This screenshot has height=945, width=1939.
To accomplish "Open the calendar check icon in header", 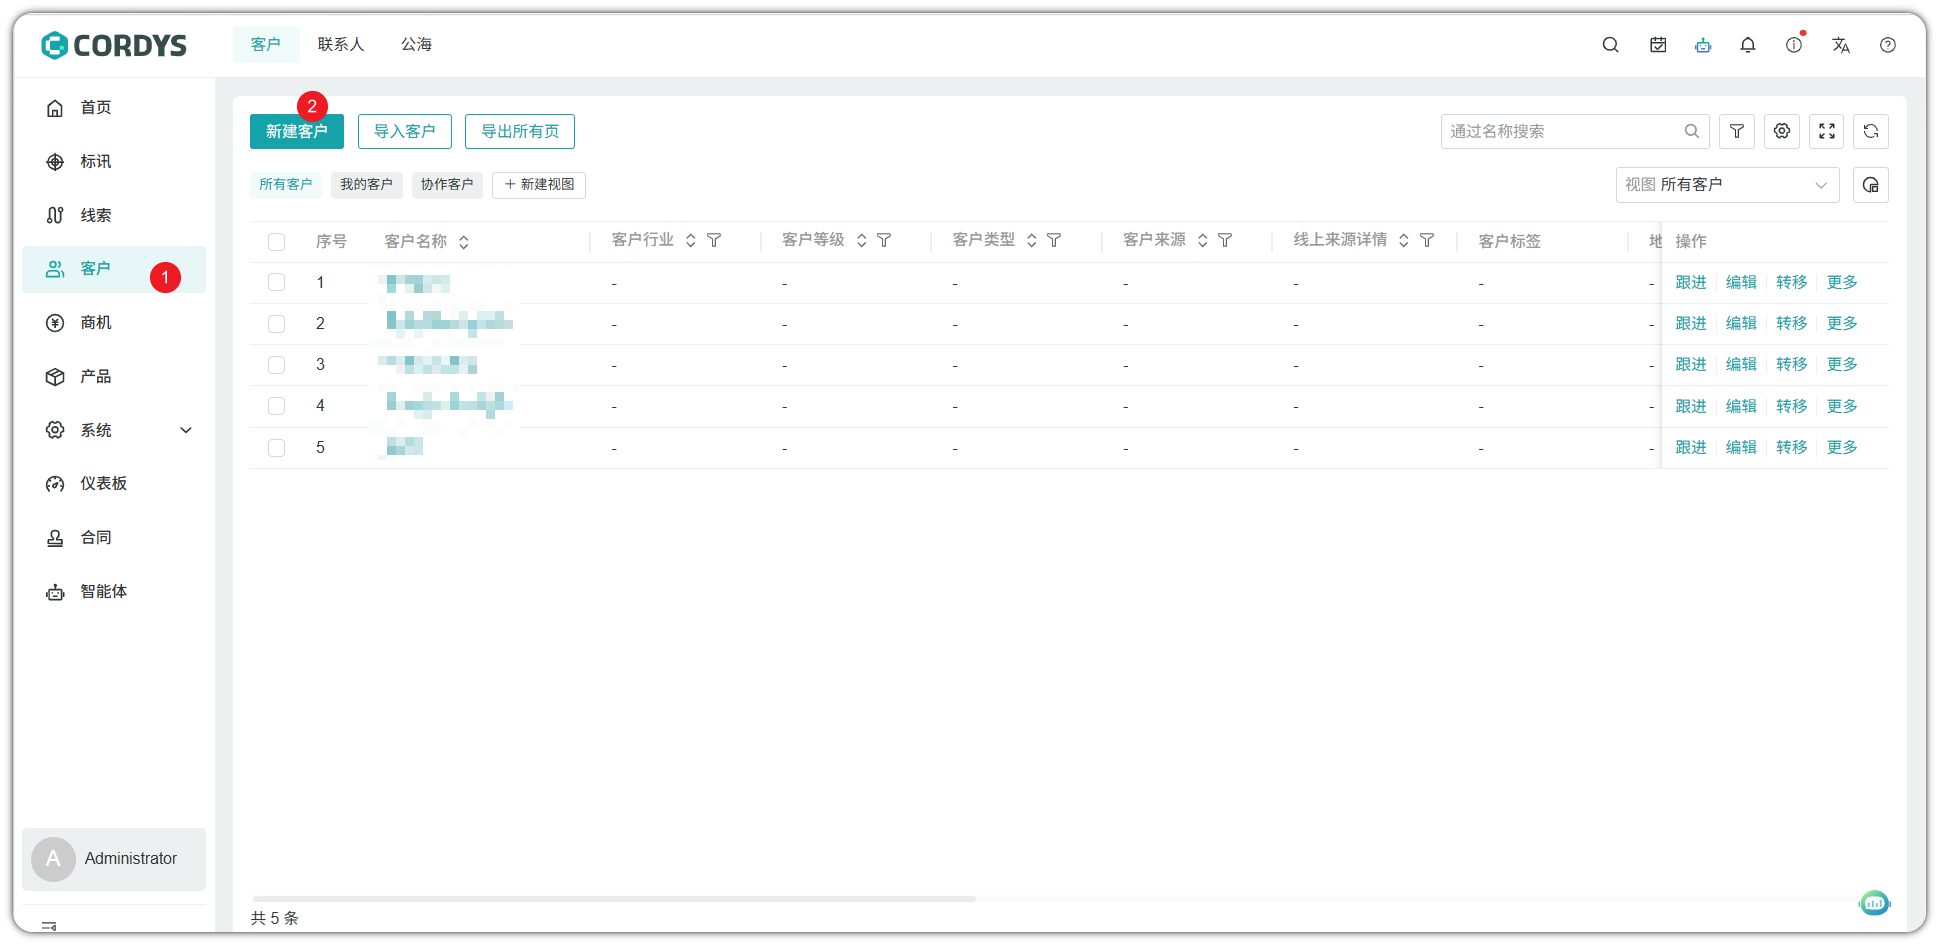I will click(x=1658, y=45).
